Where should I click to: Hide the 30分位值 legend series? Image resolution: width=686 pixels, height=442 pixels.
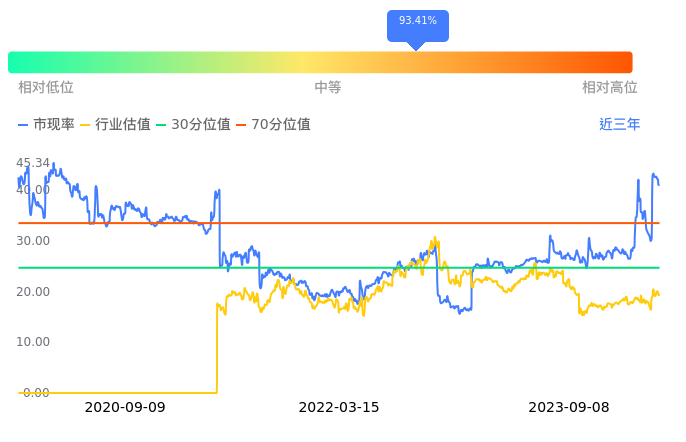click(194, 125)
